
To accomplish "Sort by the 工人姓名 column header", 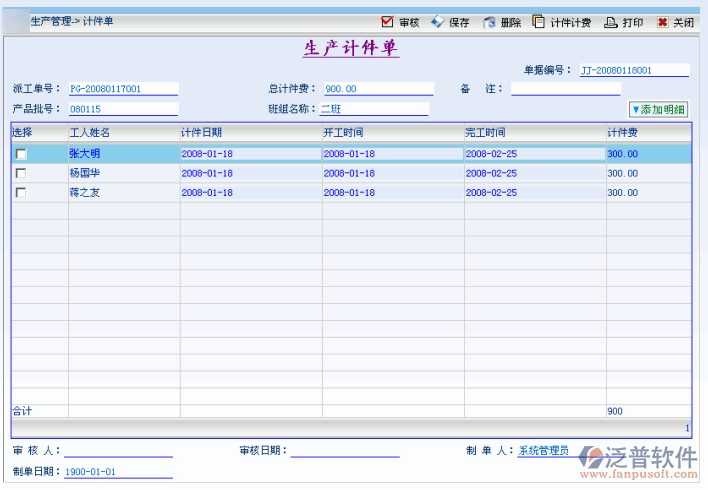I will pos(89,132).
